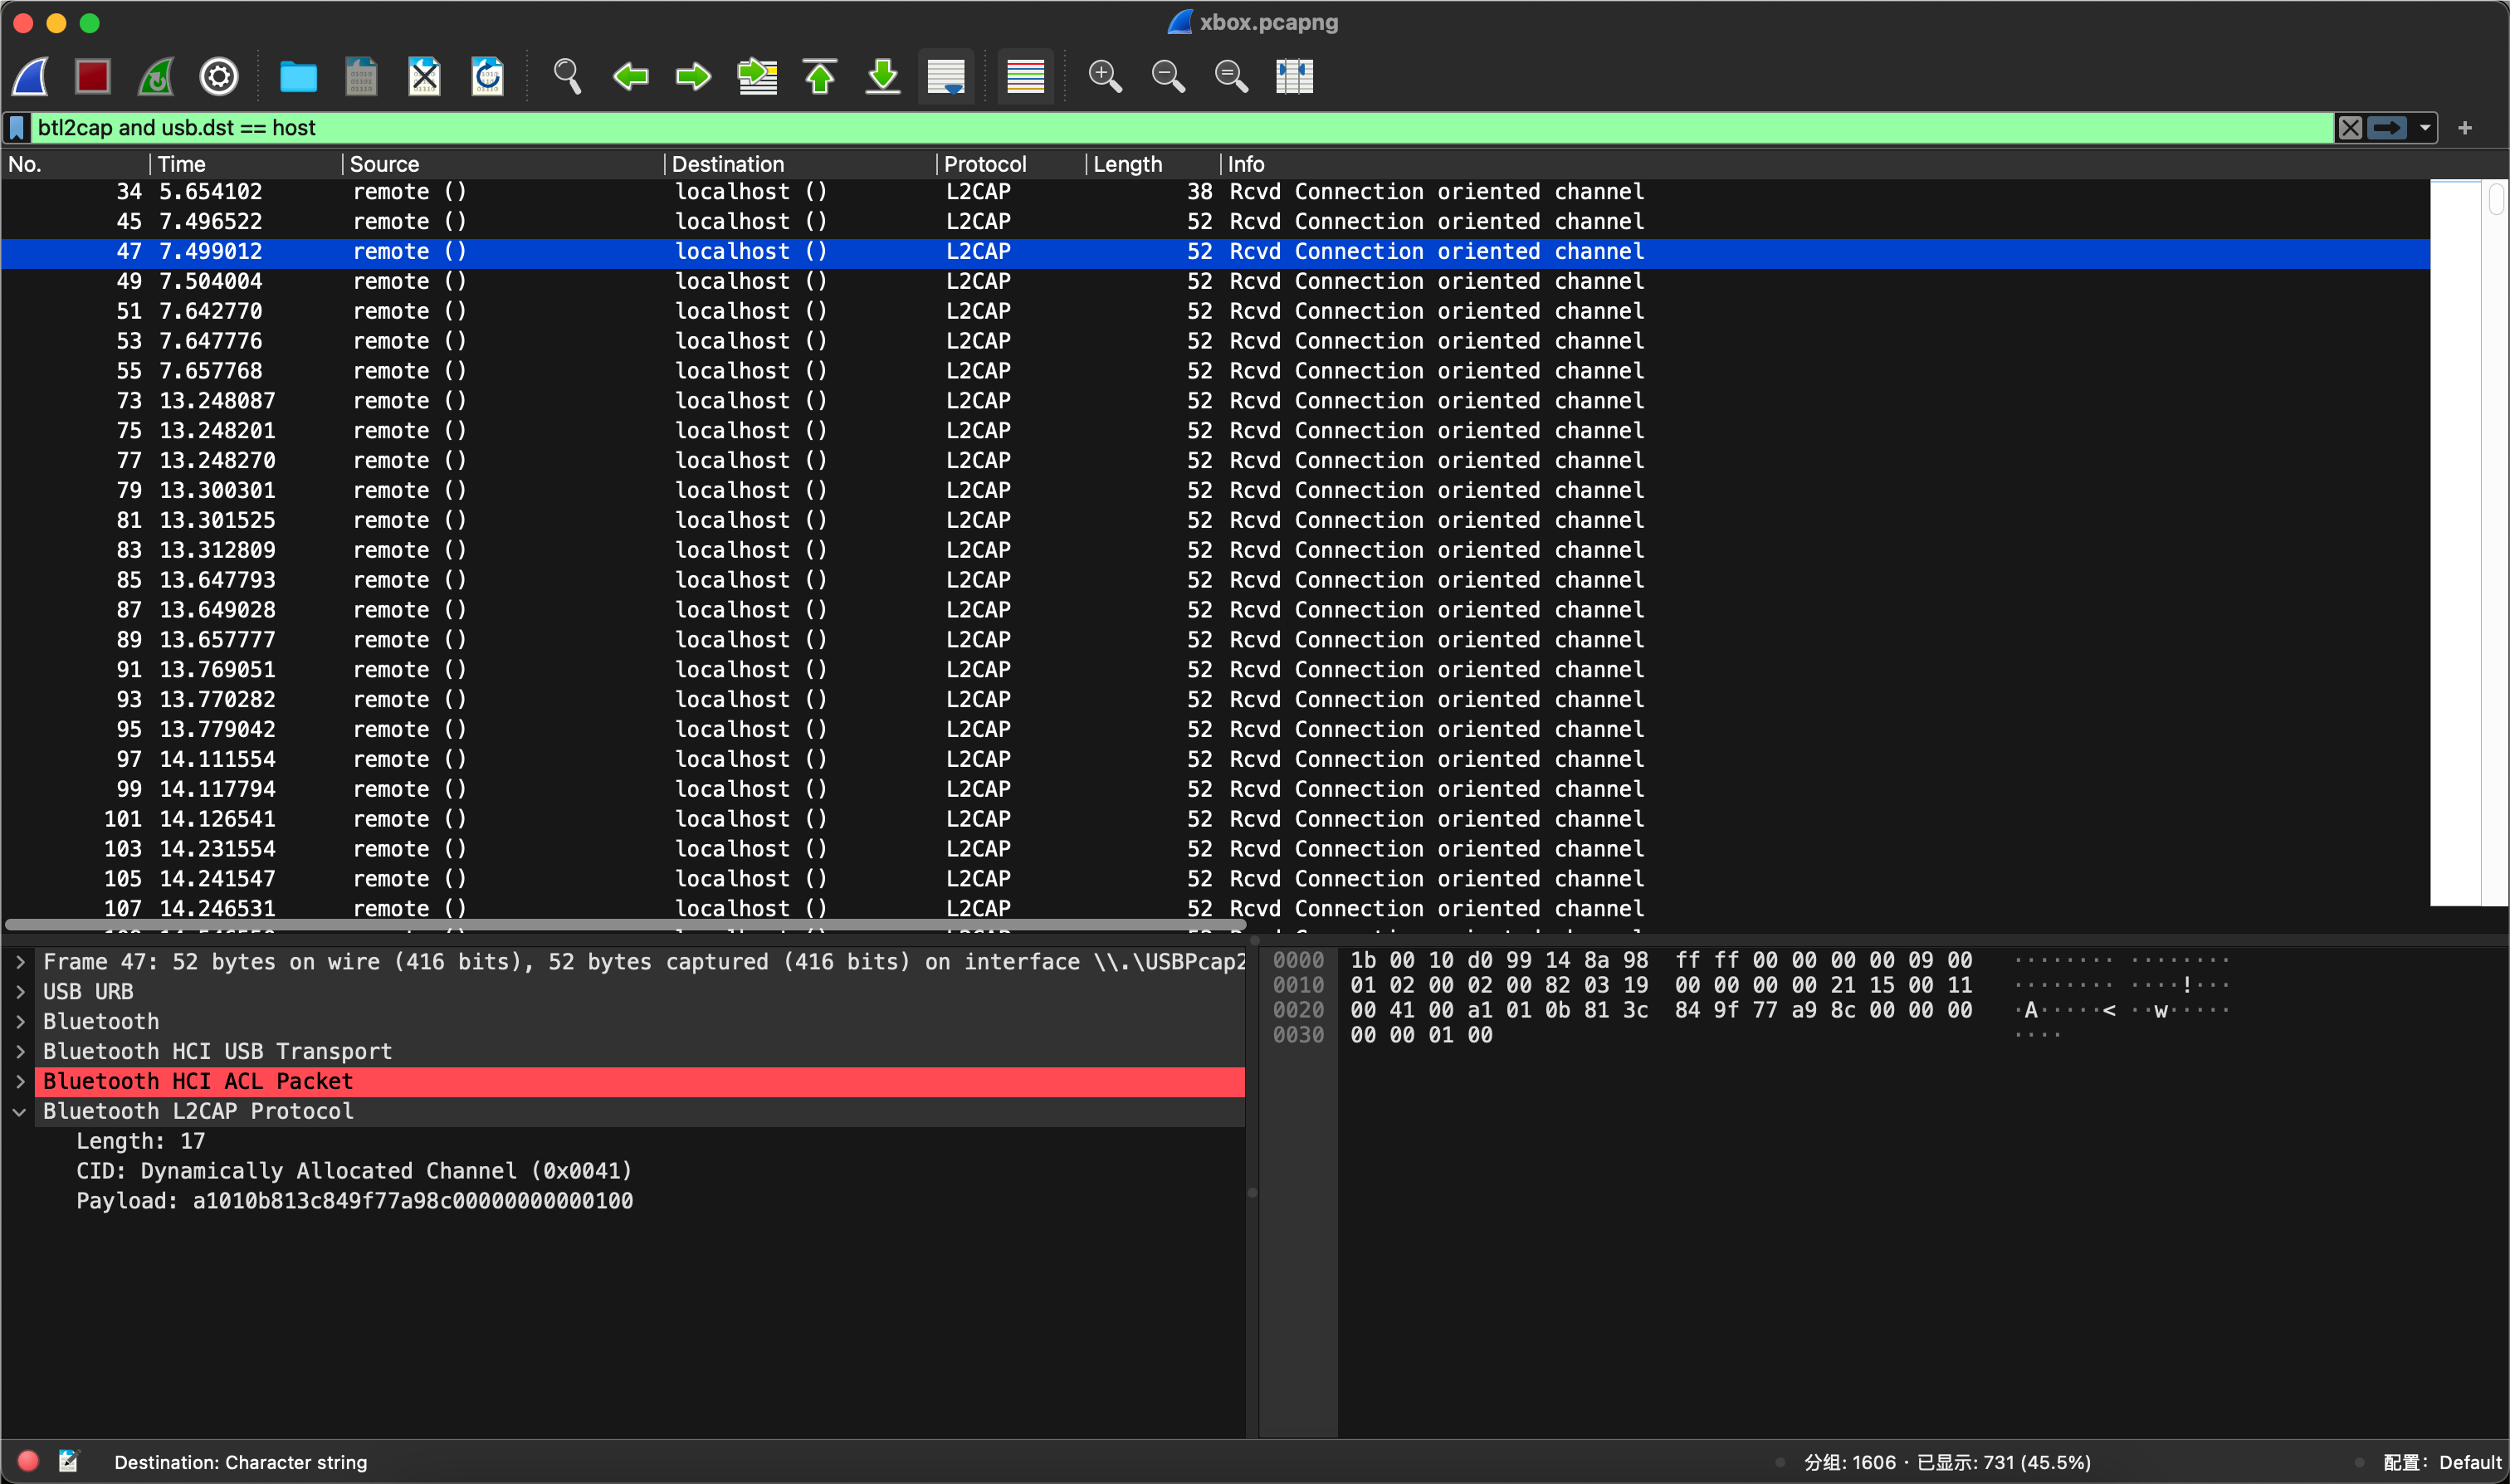Expand the USB URB node
The height and width of the screenshot is (1484, 2510).
click(20, 992)
